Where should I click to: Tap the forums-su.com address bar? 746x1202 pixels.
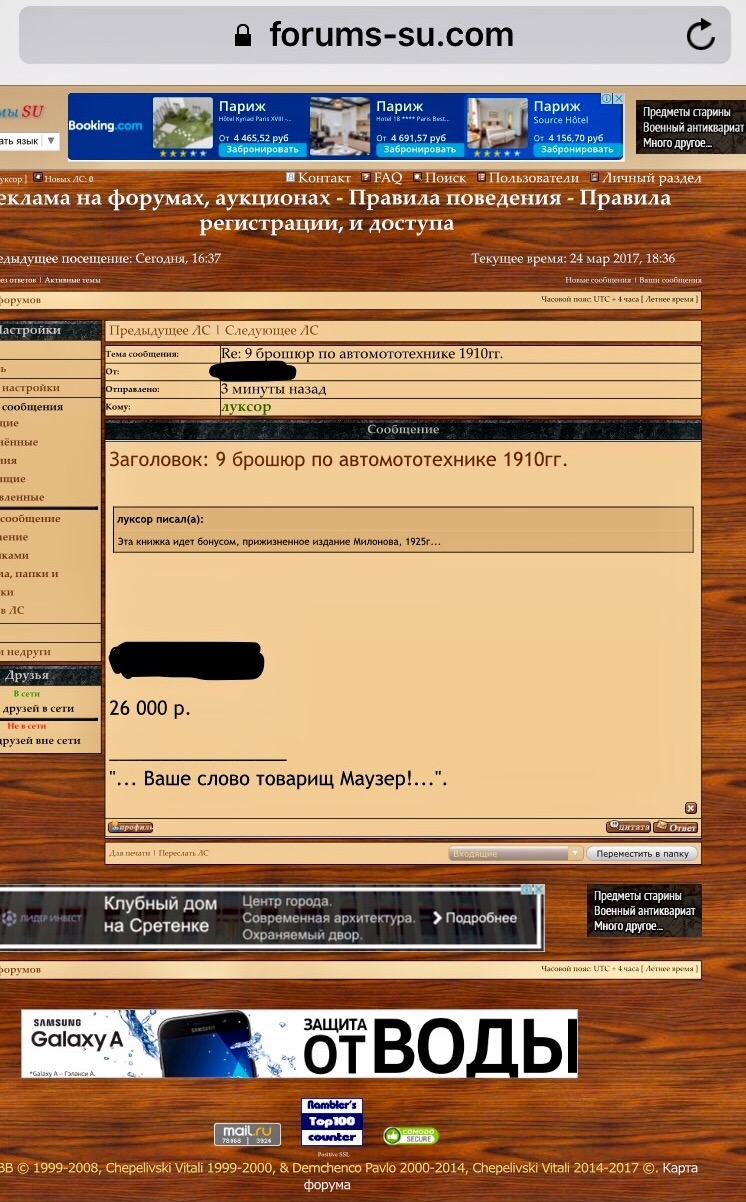coord(390,37)
